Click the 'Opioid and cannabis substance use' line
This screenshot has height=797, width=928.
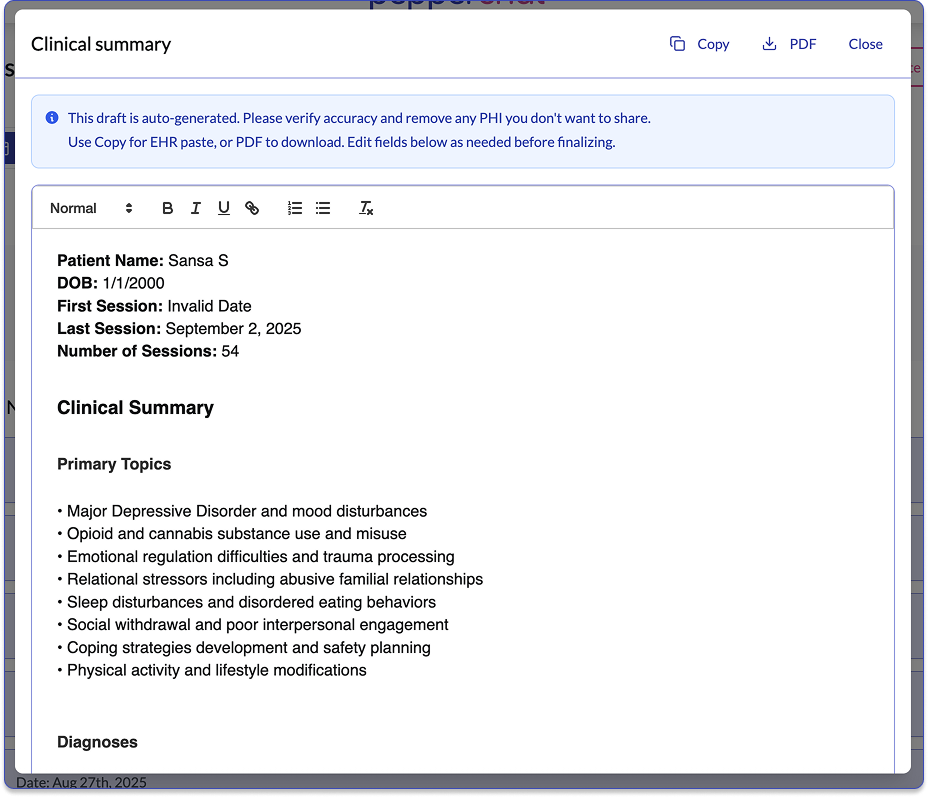[232, 534]
